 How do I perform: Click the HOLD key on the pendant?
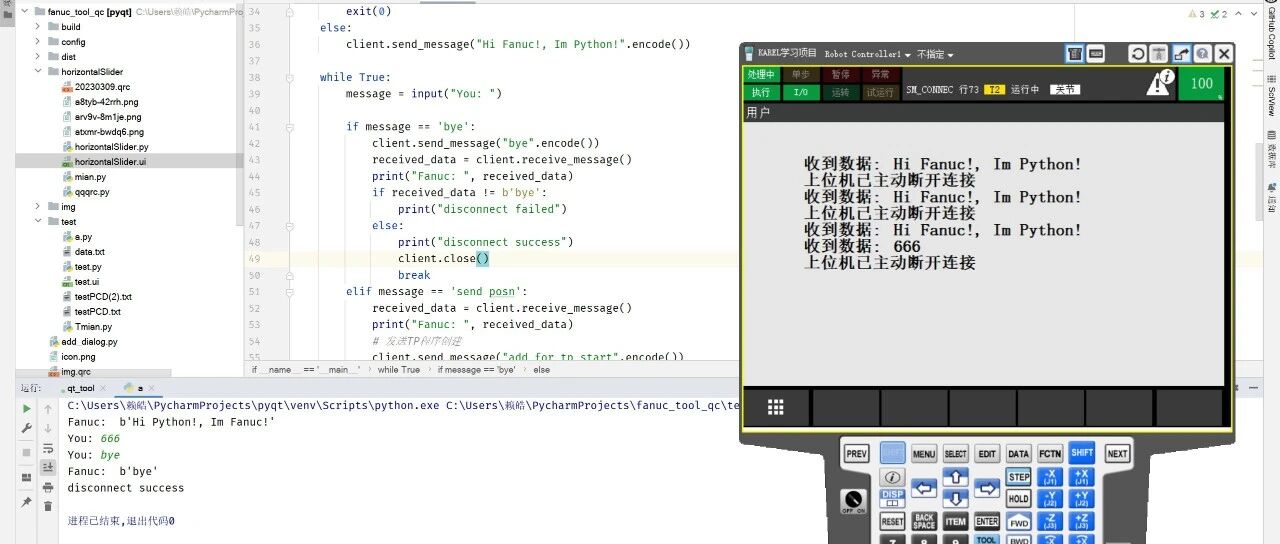tap(1018, 499)
